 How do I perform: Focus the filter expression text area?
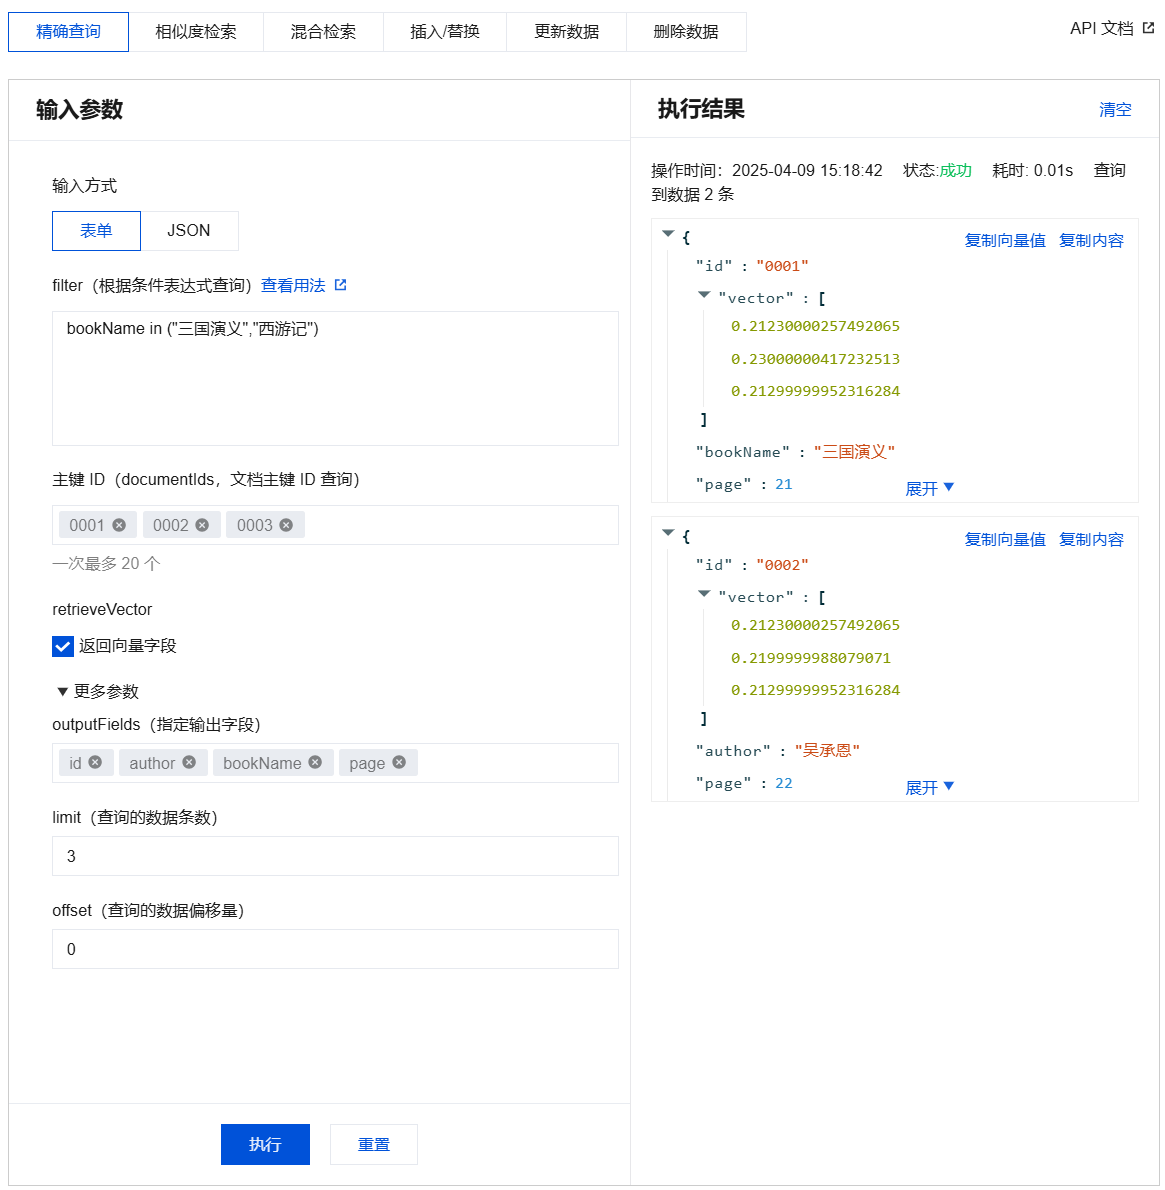(335, 378)
